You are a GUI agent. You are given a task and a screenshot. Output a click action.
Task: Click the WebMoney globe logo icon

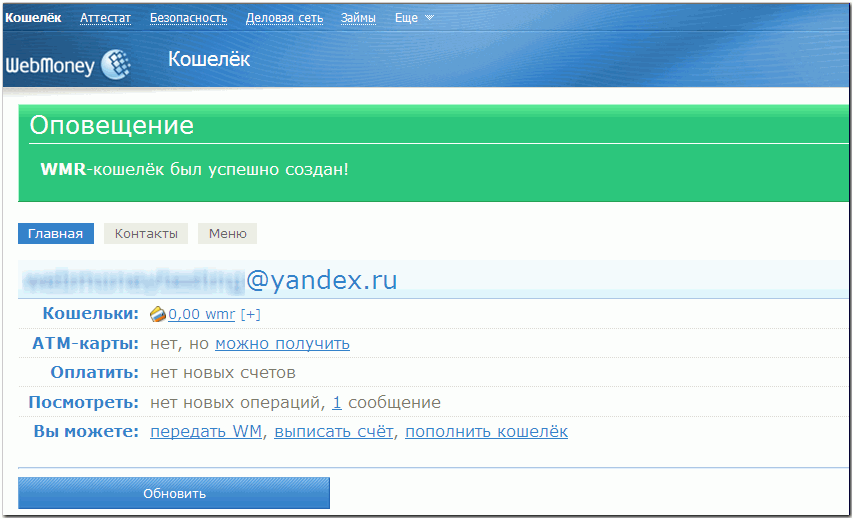point(116,65)
